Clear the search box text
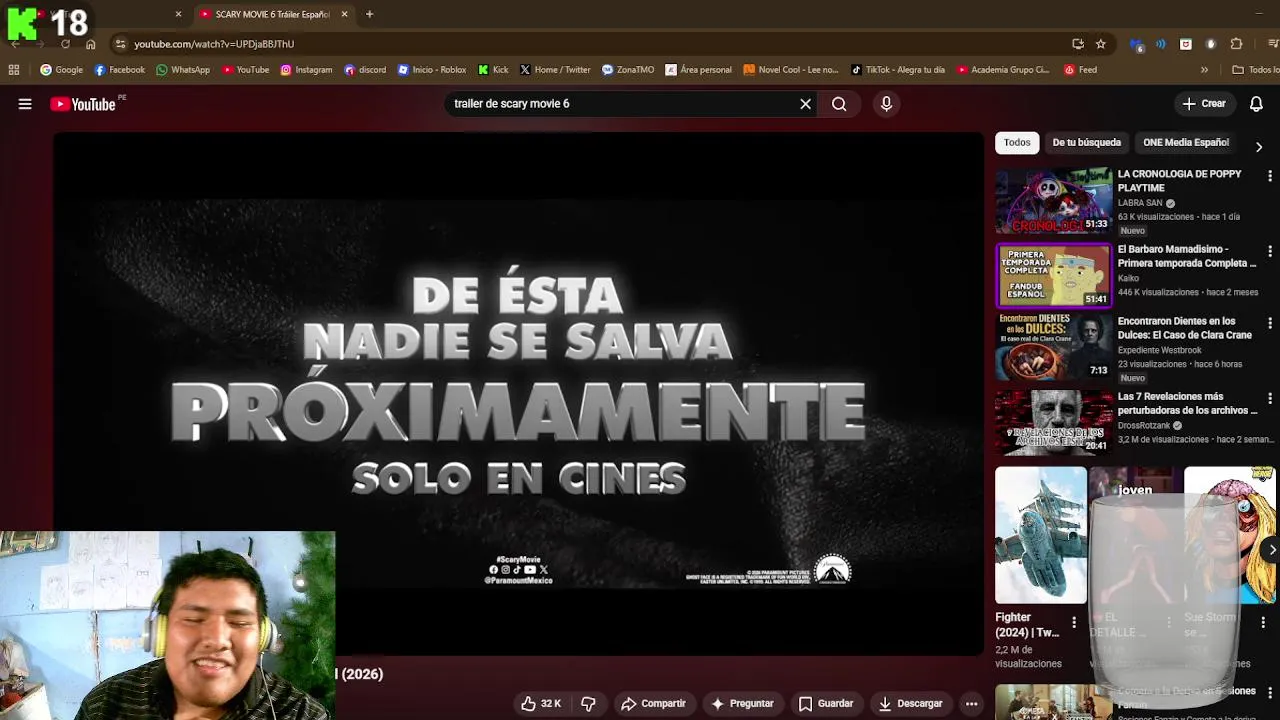1280x720 pixels. coord(805,104)
